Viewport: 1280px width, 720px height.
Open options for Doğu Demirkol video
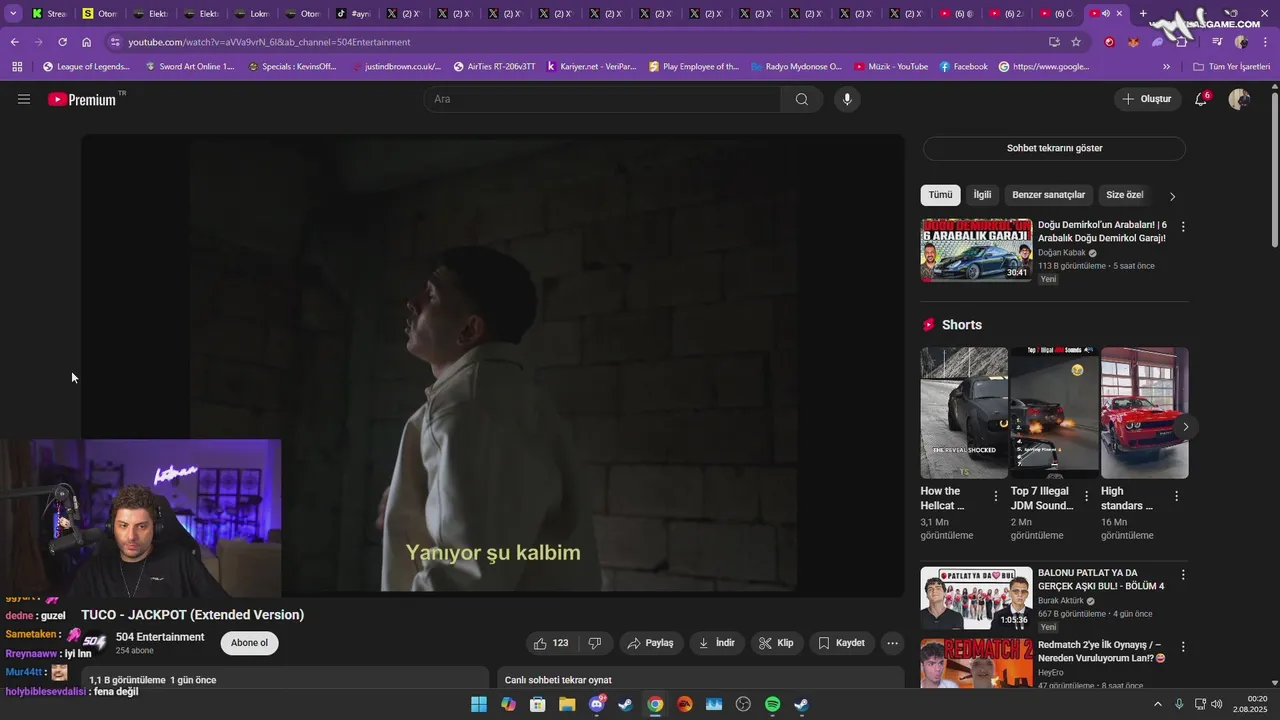[1183, 227]
